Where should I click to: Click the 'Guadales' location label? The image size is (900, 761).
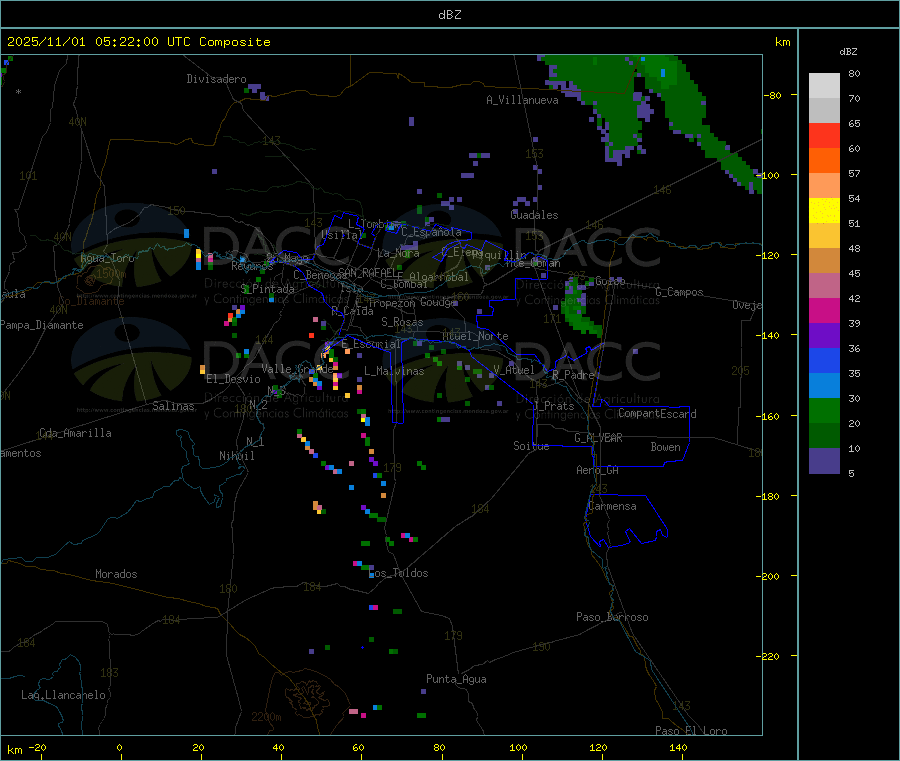point(534,215)
